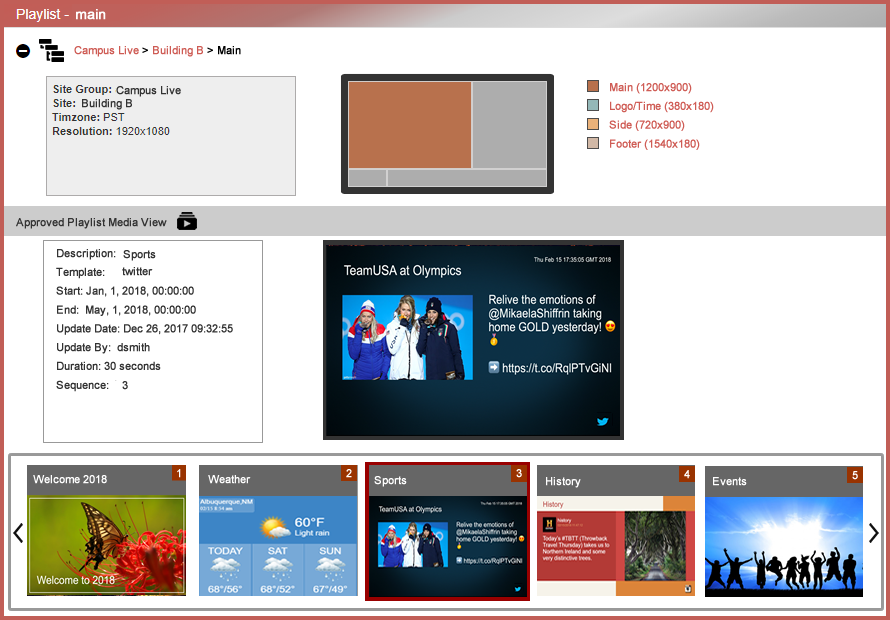Viewport: 890px width, 620px height.
Task: Select the Weather card title
Action: [x=229, y=480]
